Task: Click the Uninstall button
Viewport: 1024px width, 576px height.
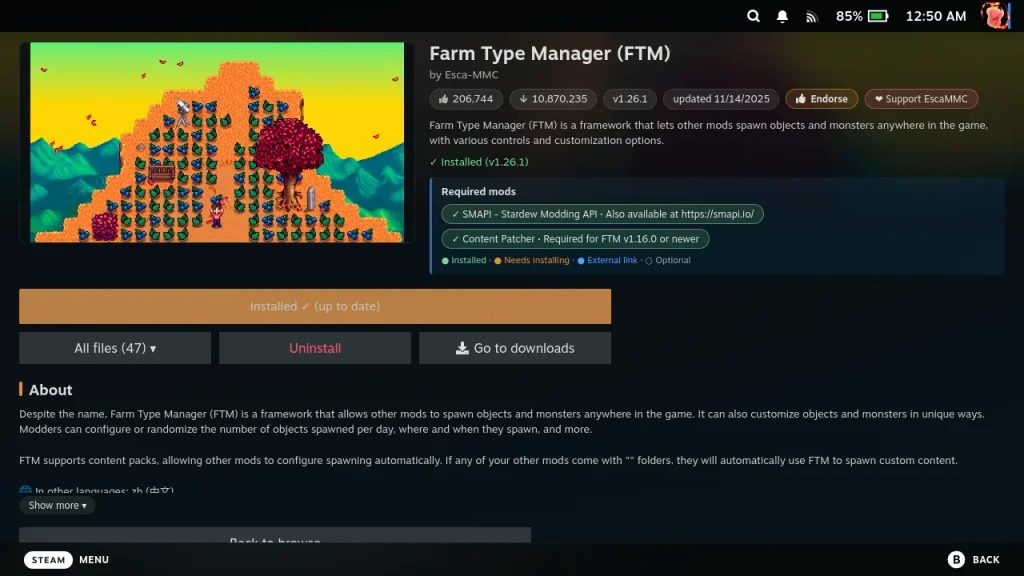Action: [x=315, y=348]
